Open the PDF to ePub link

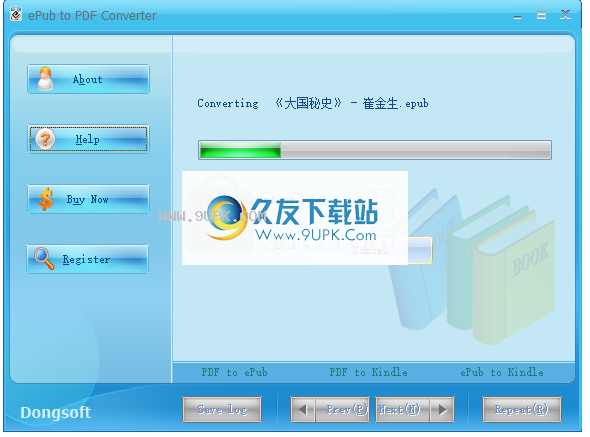pyautogui.click(x=234, y=372)
